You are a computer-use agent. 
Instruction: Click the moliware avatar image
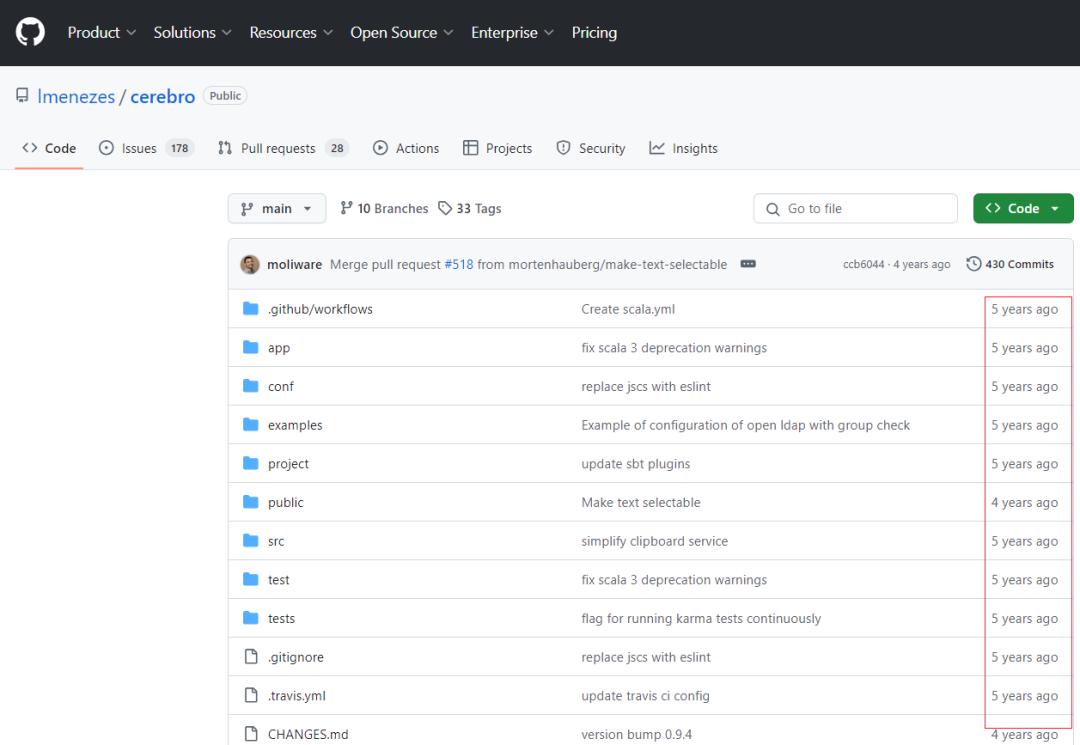(x=250, y=264)
